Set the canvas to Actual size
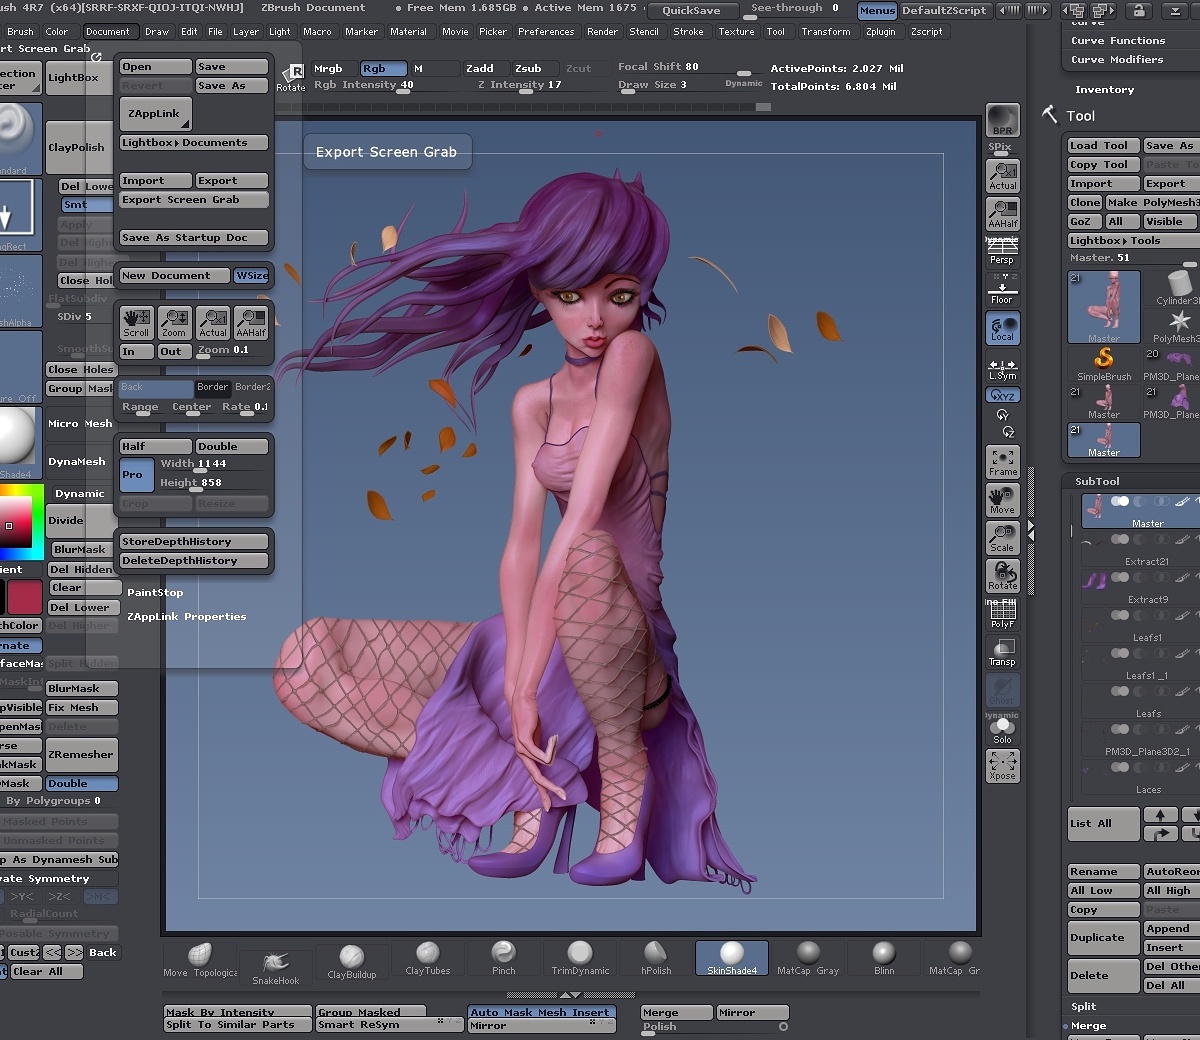This screenshot has height=1040, width=1200. coord(1002,176)
